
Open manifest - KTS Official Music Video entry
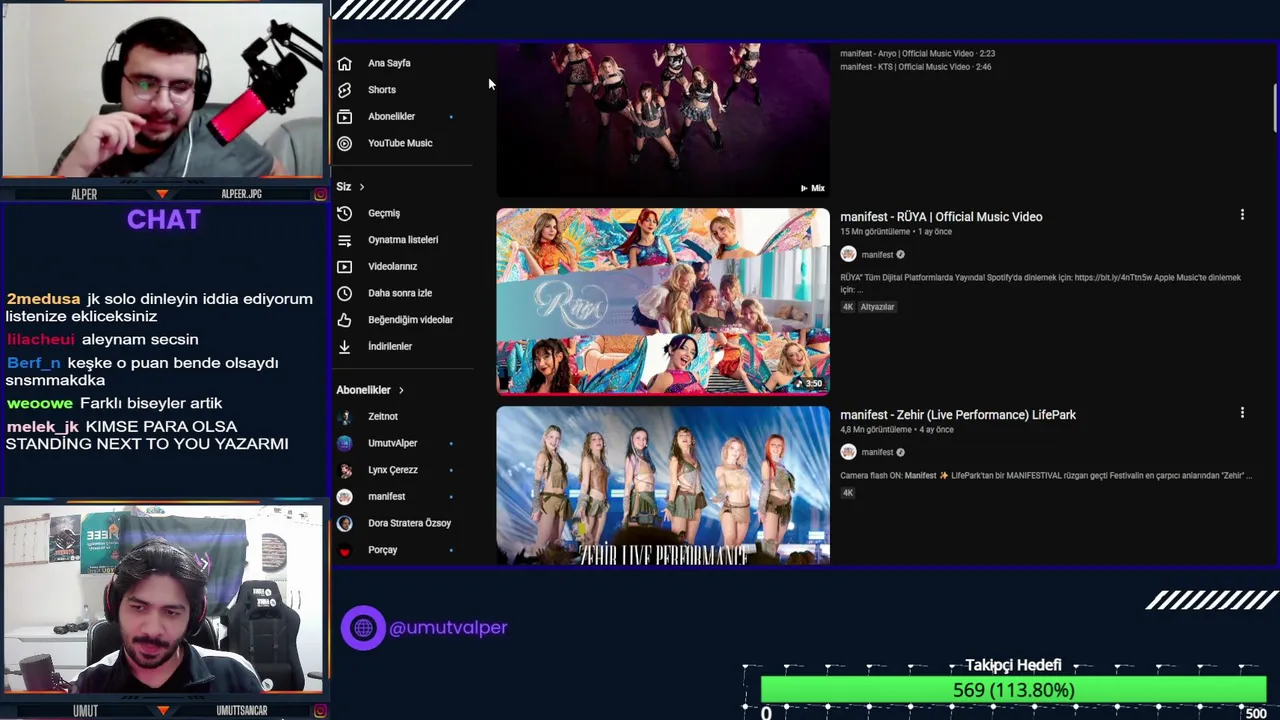[915, 67]
